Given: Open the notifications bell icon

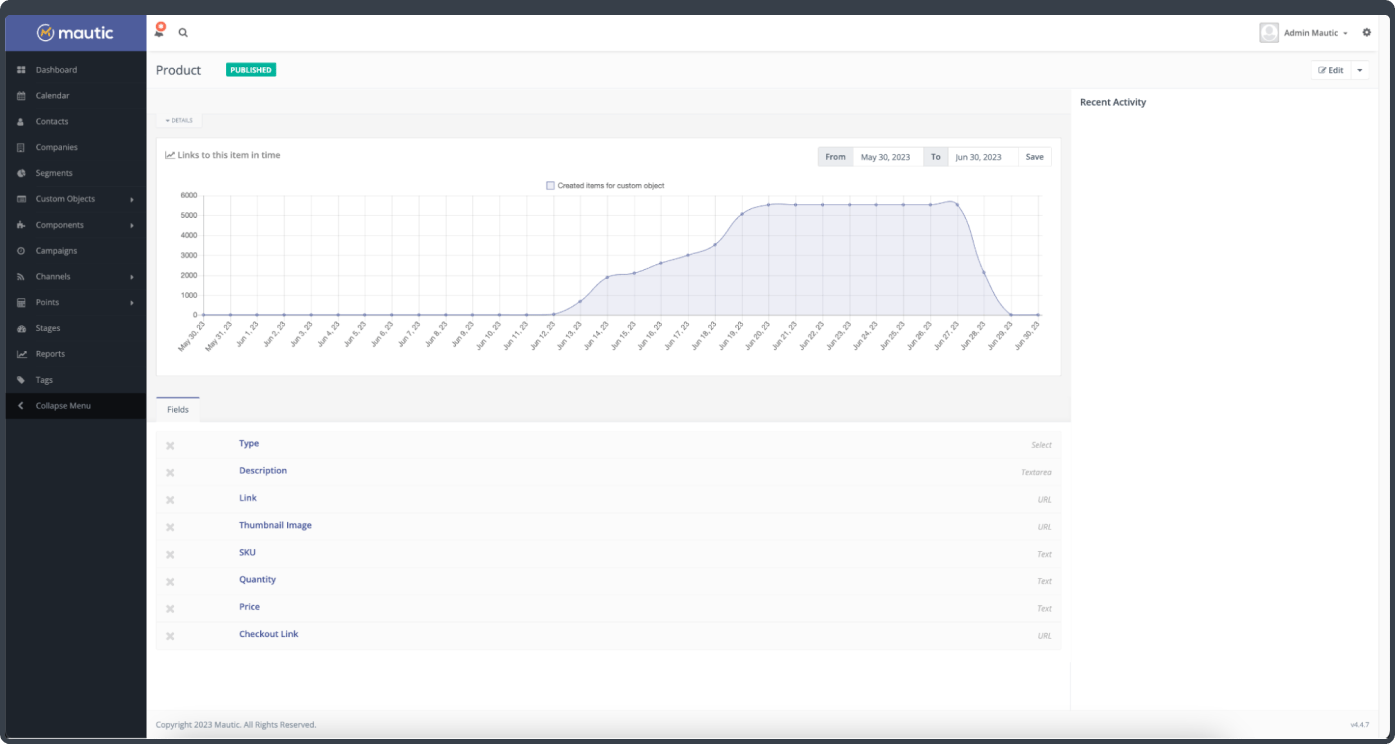Looking at the screenshot, I should [159, 32].
